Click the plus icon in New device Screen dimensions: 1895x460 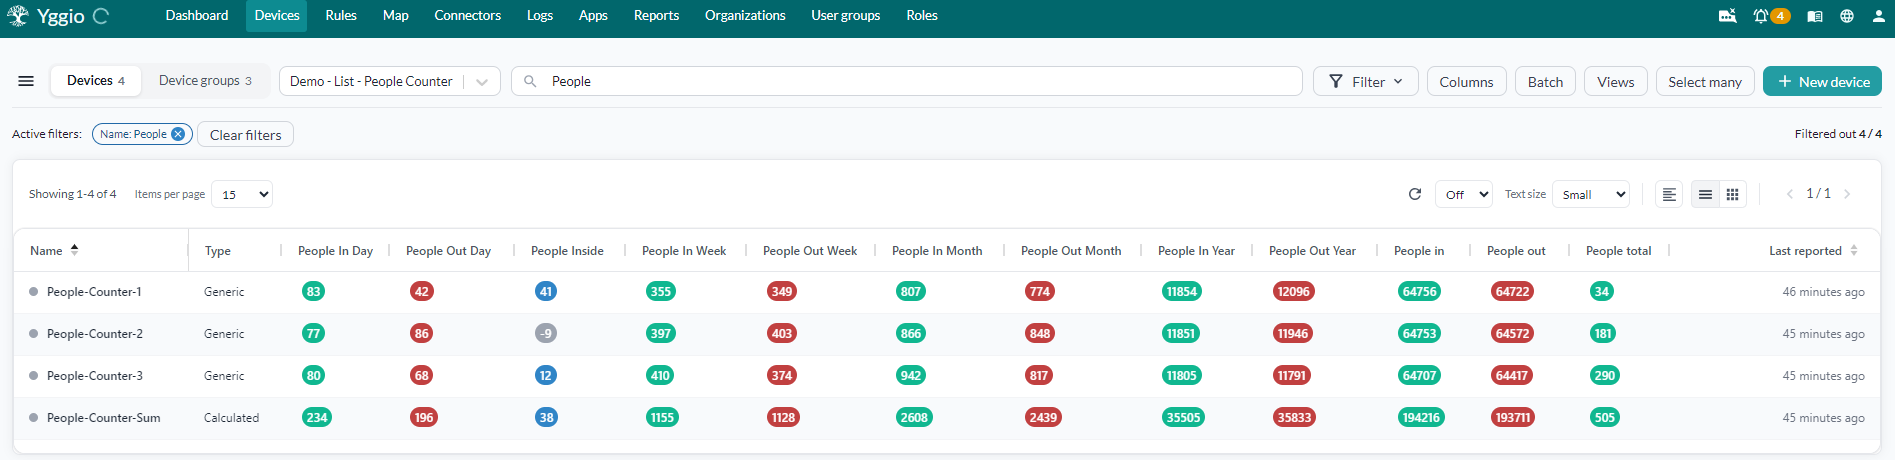point(1784,82)
